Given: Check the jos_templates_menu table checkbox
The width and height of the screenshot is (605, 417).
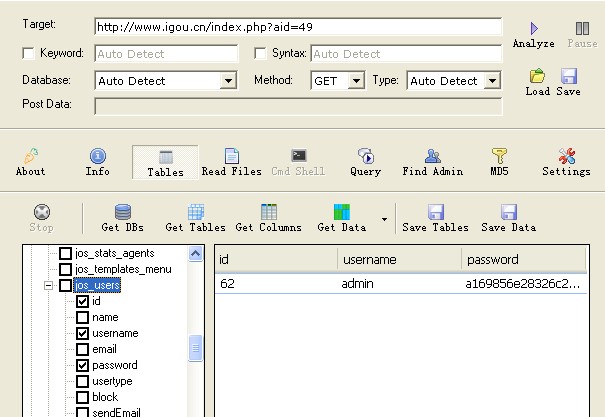Looking at the screenshot, I should [65, 269].
